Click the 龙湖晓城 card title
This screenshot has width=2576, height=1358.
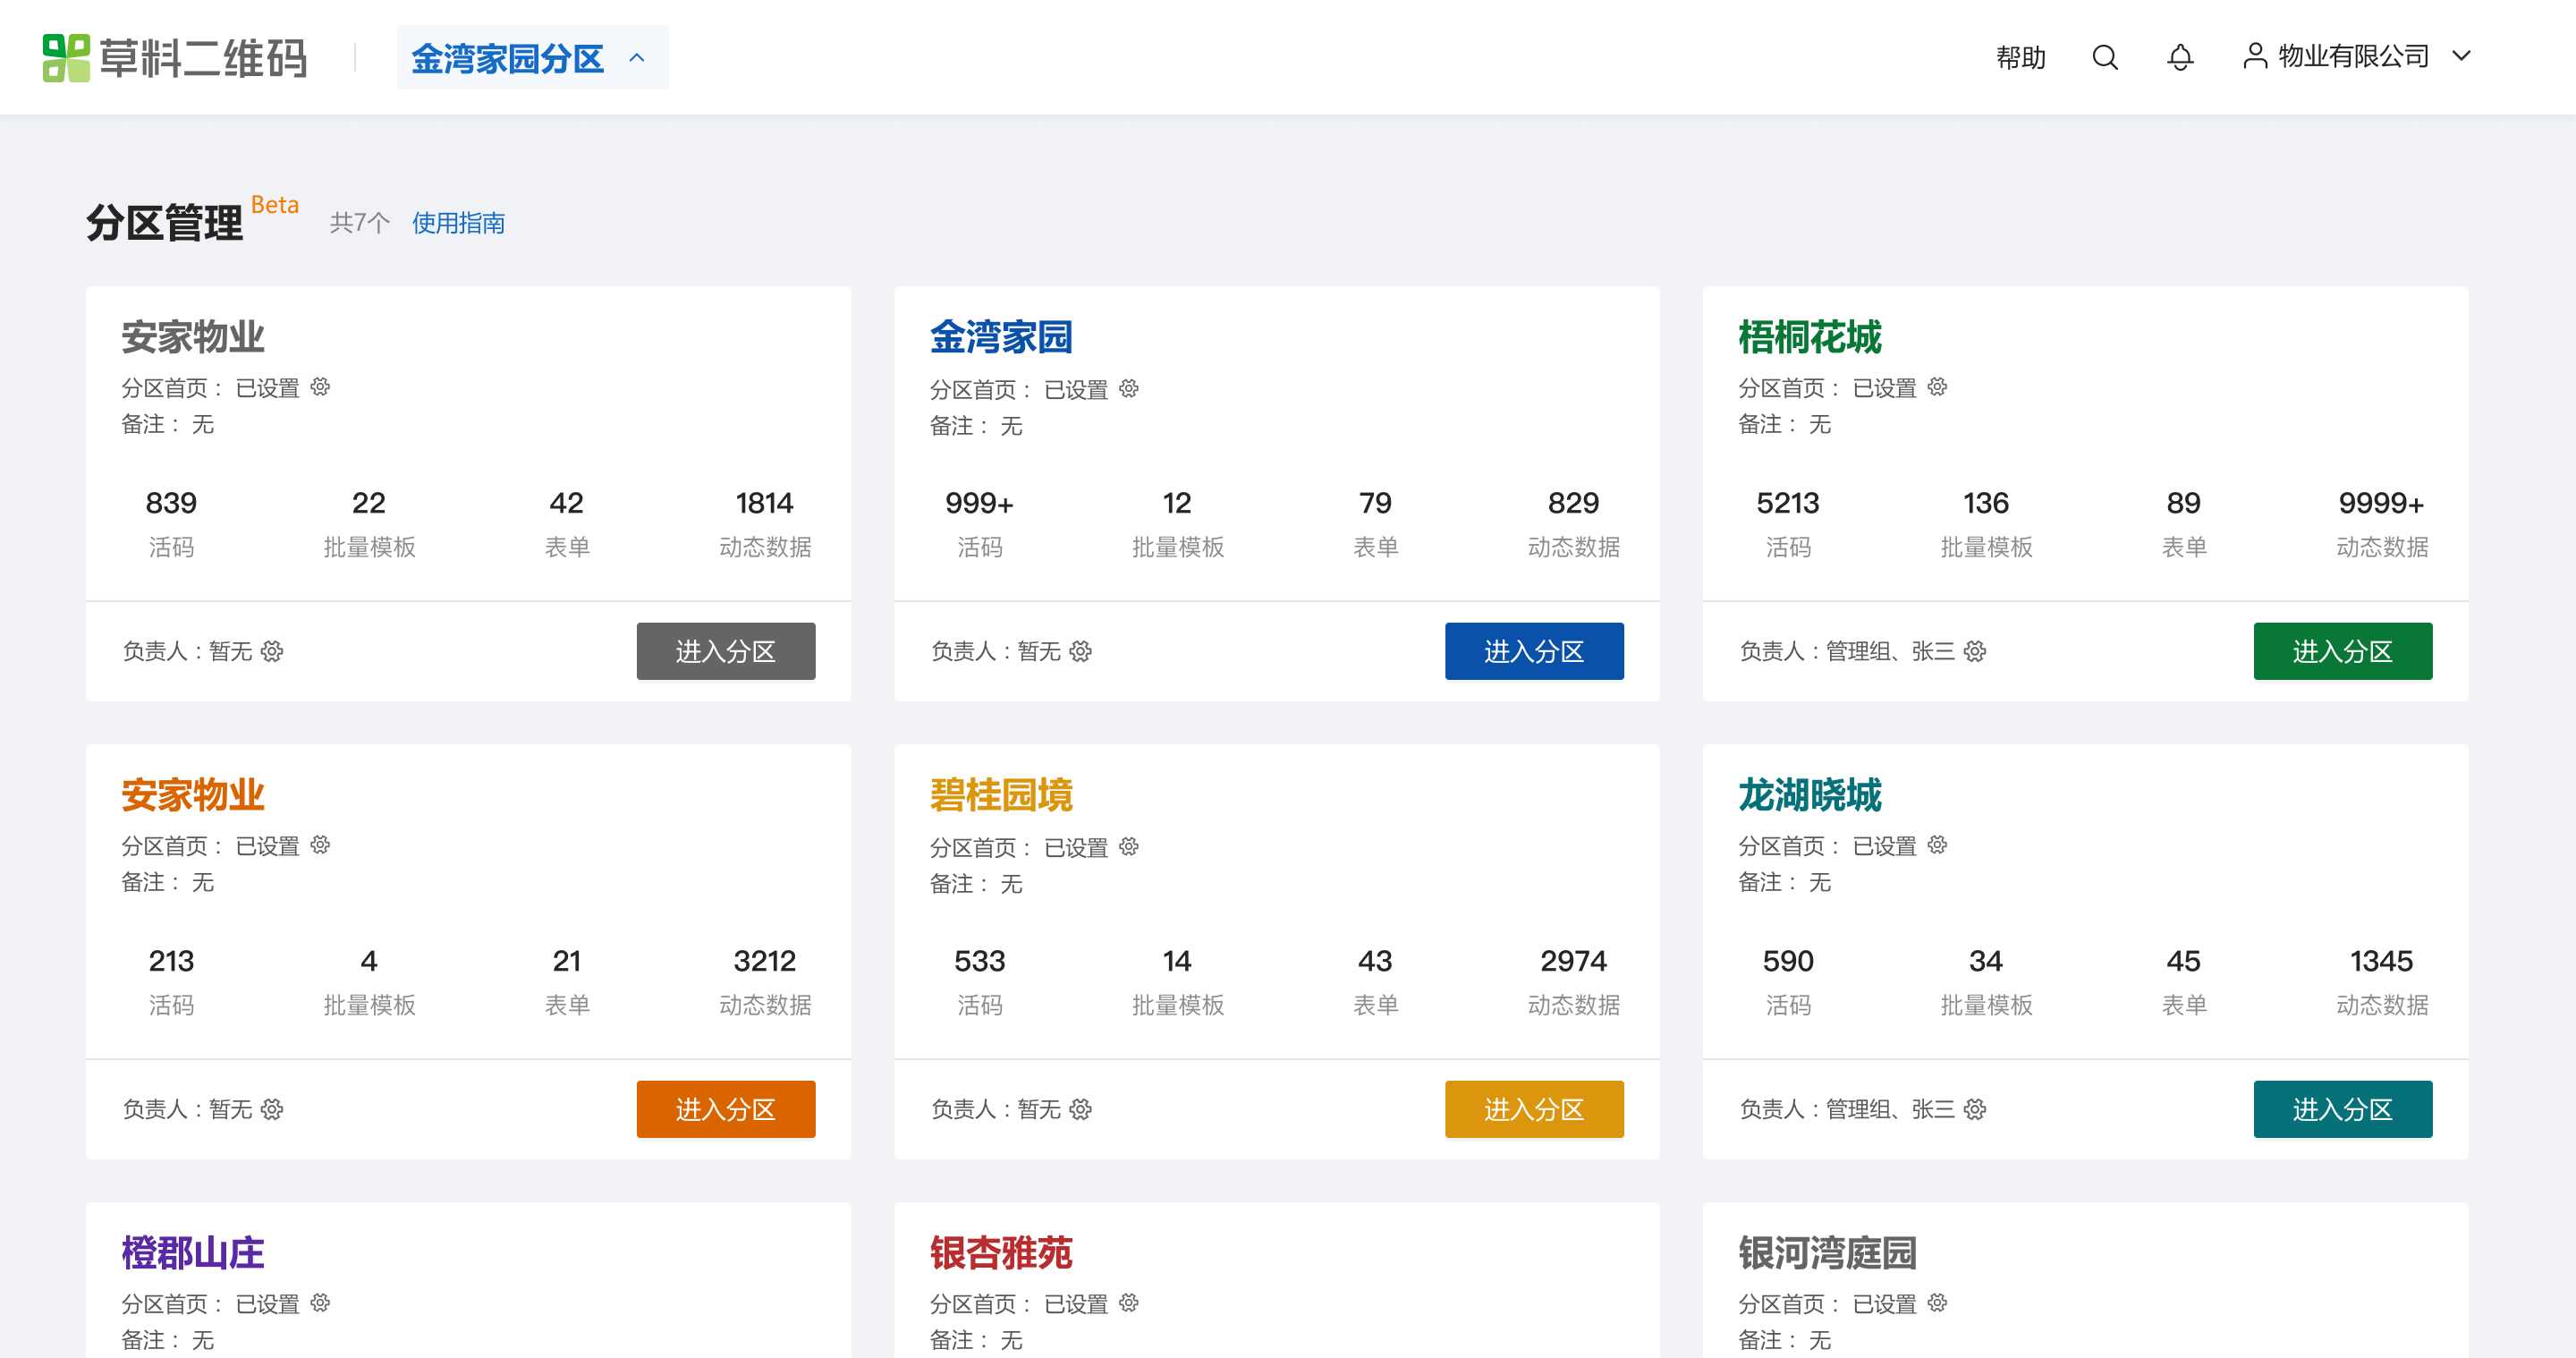pos(1810,795)
